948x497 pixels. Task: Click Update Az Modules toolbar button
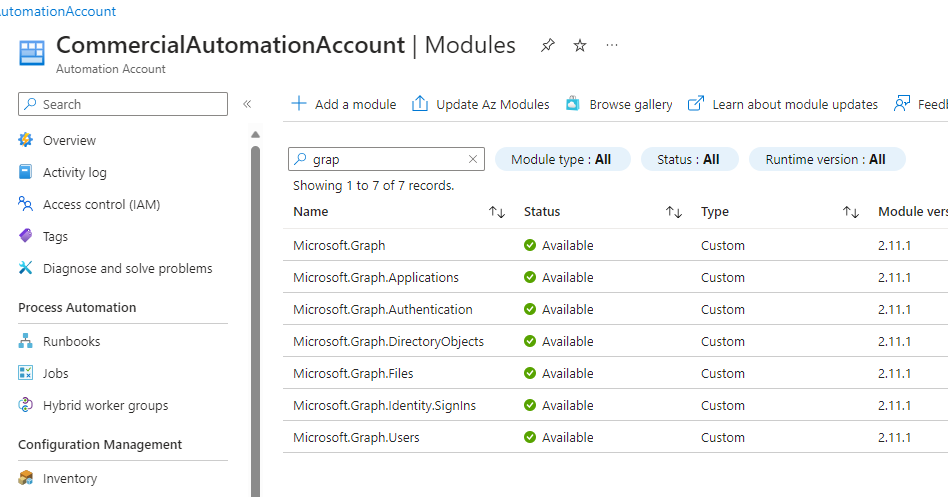[481, 104]
